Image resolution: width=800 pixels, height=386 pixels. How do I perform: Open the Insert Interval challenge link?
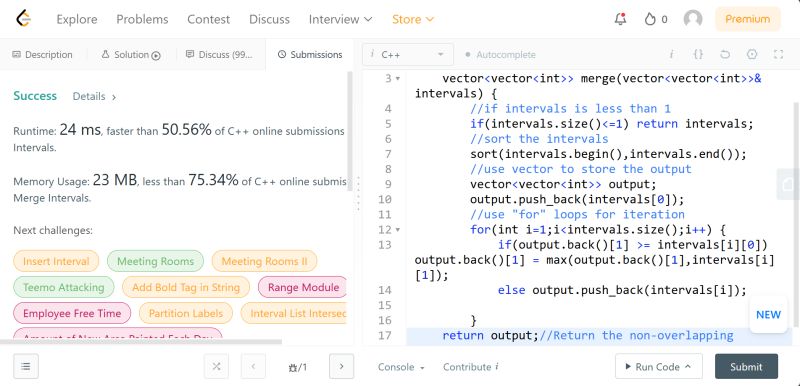point(56,262)
